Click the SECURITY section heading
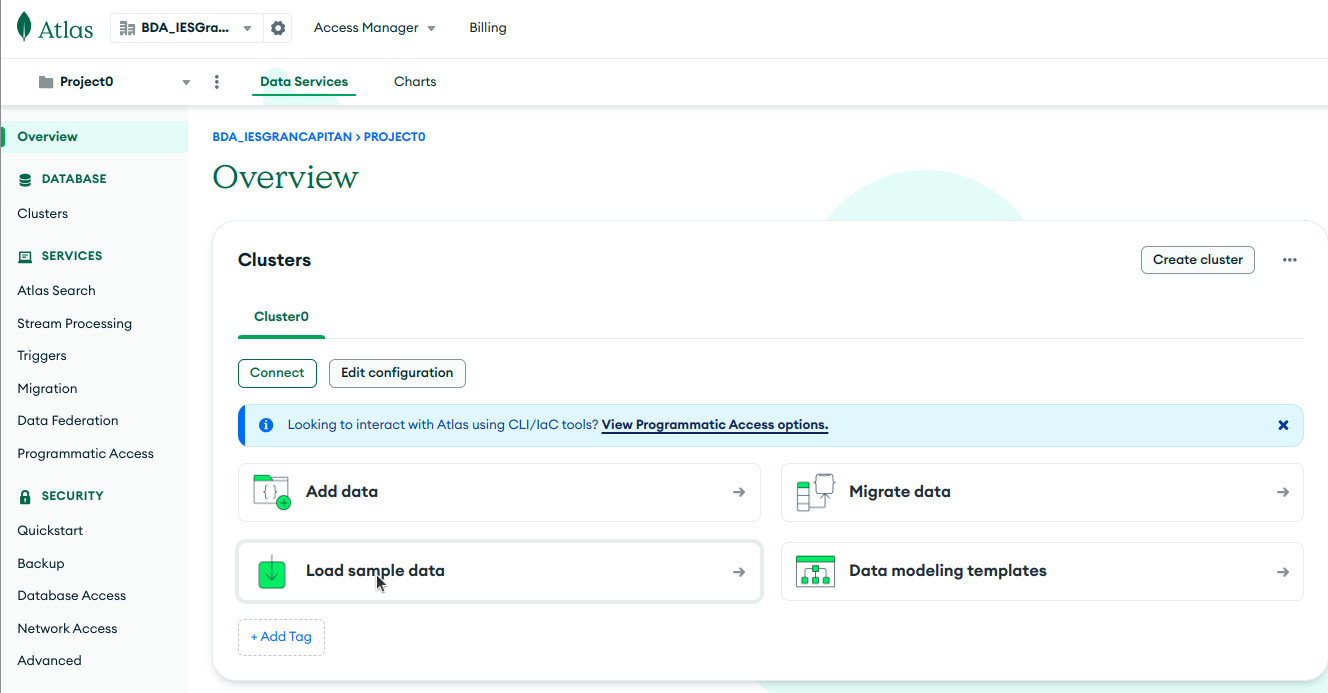Image resolution: width=1328 pixels, height=693 pixels. pyautogui.click(x=72, y=496)
